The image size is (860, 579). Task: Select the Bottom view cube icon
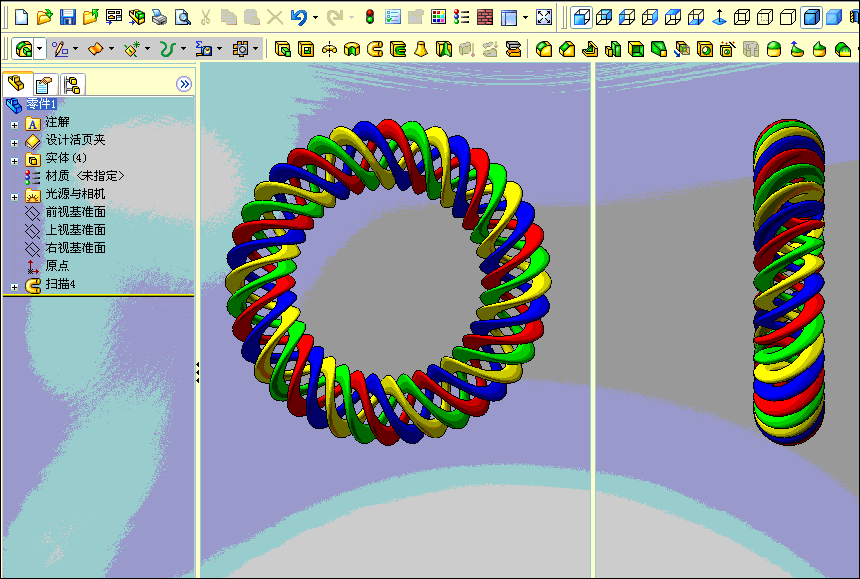click(x=697, y=17)
